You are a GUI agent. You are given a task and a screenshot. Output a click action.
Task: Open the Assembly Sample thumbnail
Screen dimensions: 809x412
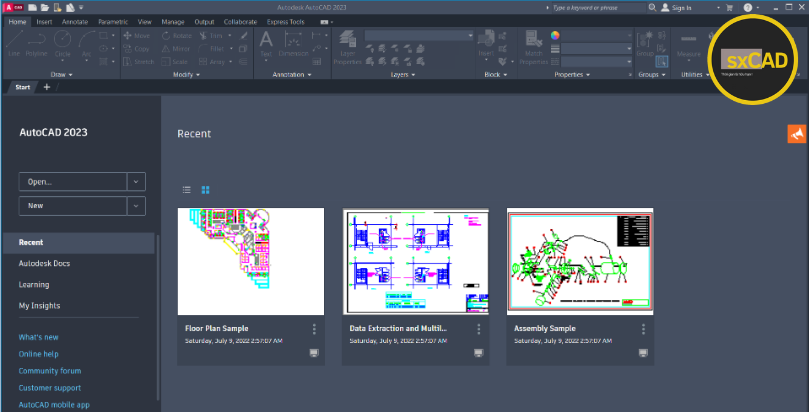[x=580, y=261]
